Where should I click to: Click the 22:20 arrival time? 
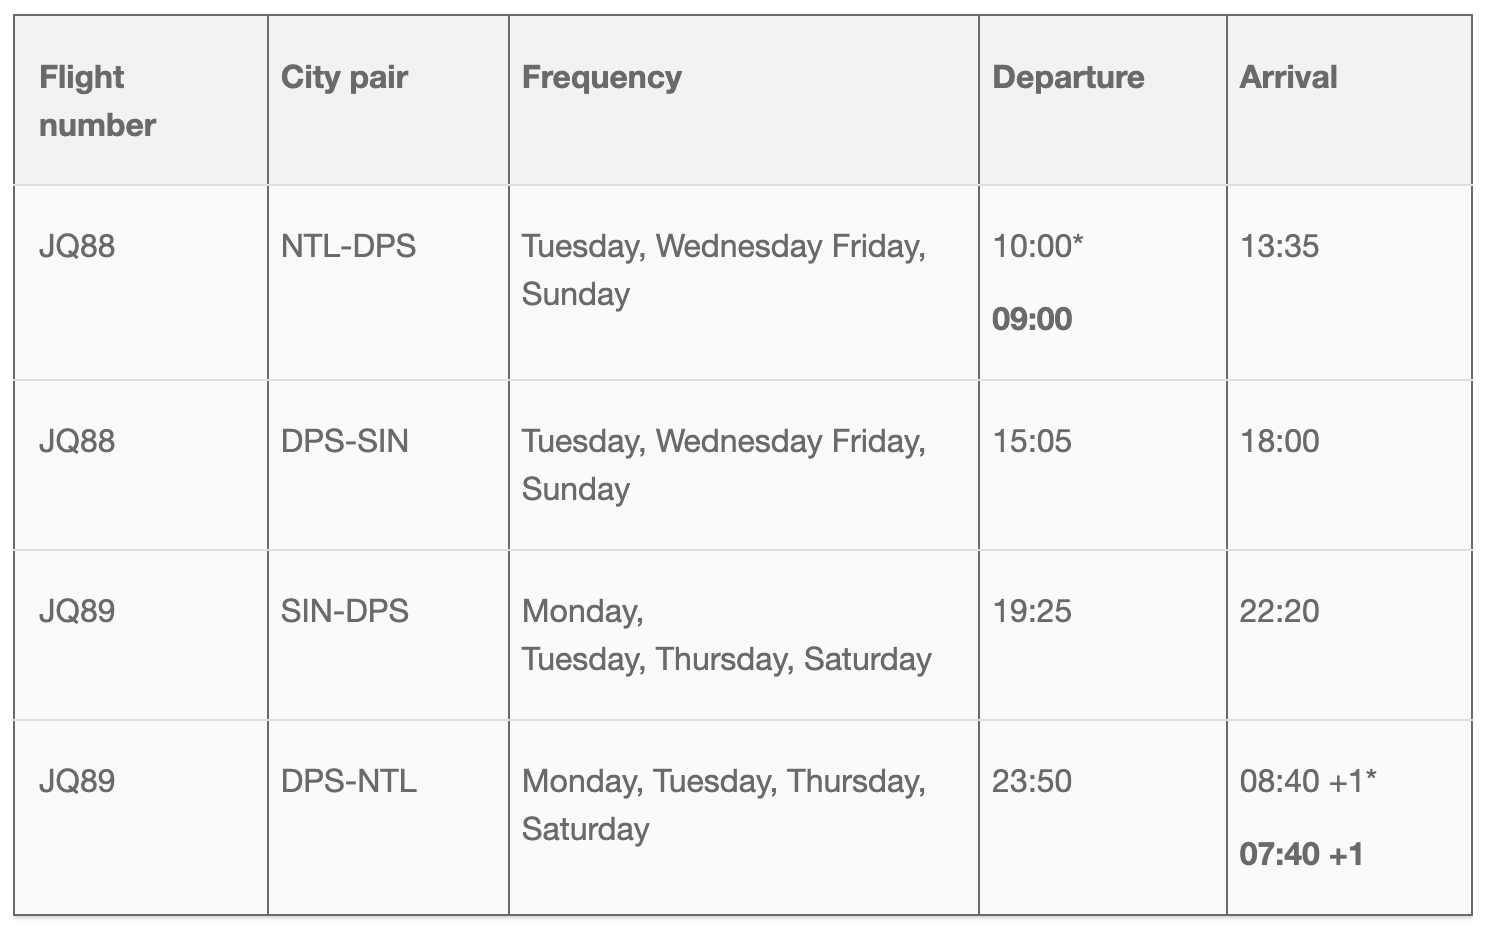tap(1279, 611)
